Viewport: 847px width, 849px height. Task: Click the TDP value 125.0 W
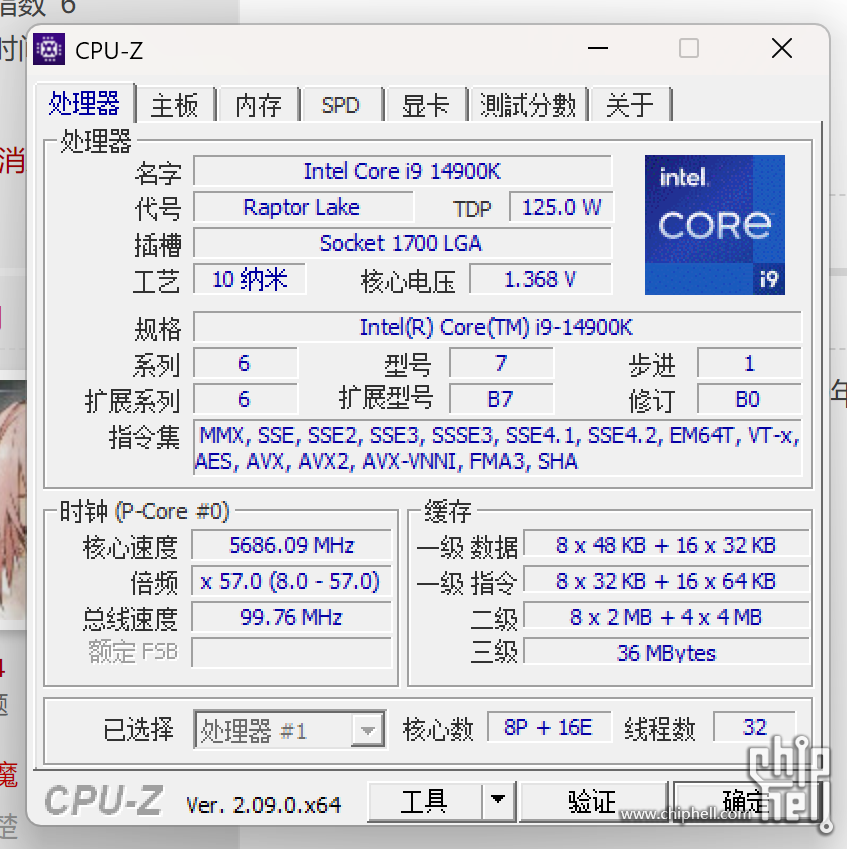561,207
